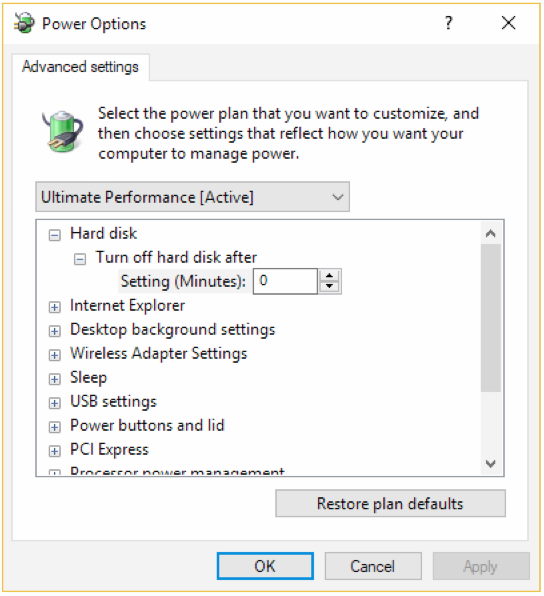Click the OK button
The width and height of the screenshot is (544, 596).
pos(265,566)
